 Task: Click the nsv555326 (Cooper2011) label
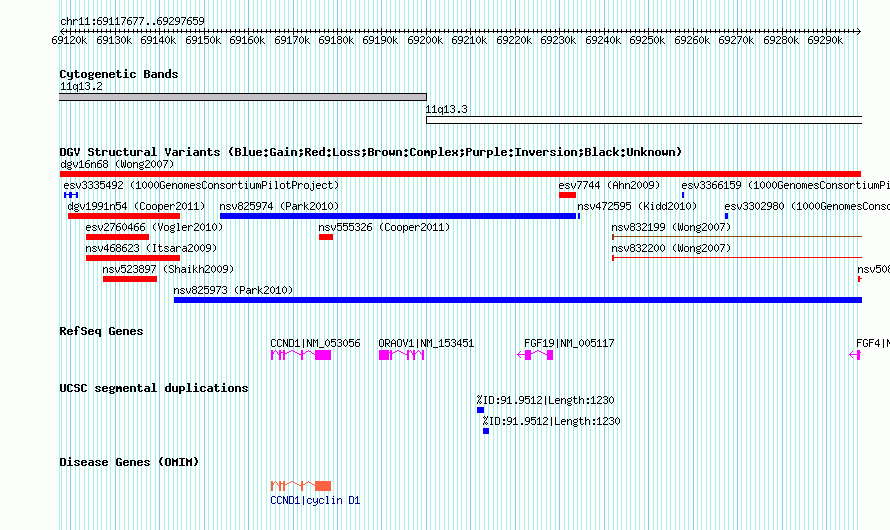[x=384, y=227]
